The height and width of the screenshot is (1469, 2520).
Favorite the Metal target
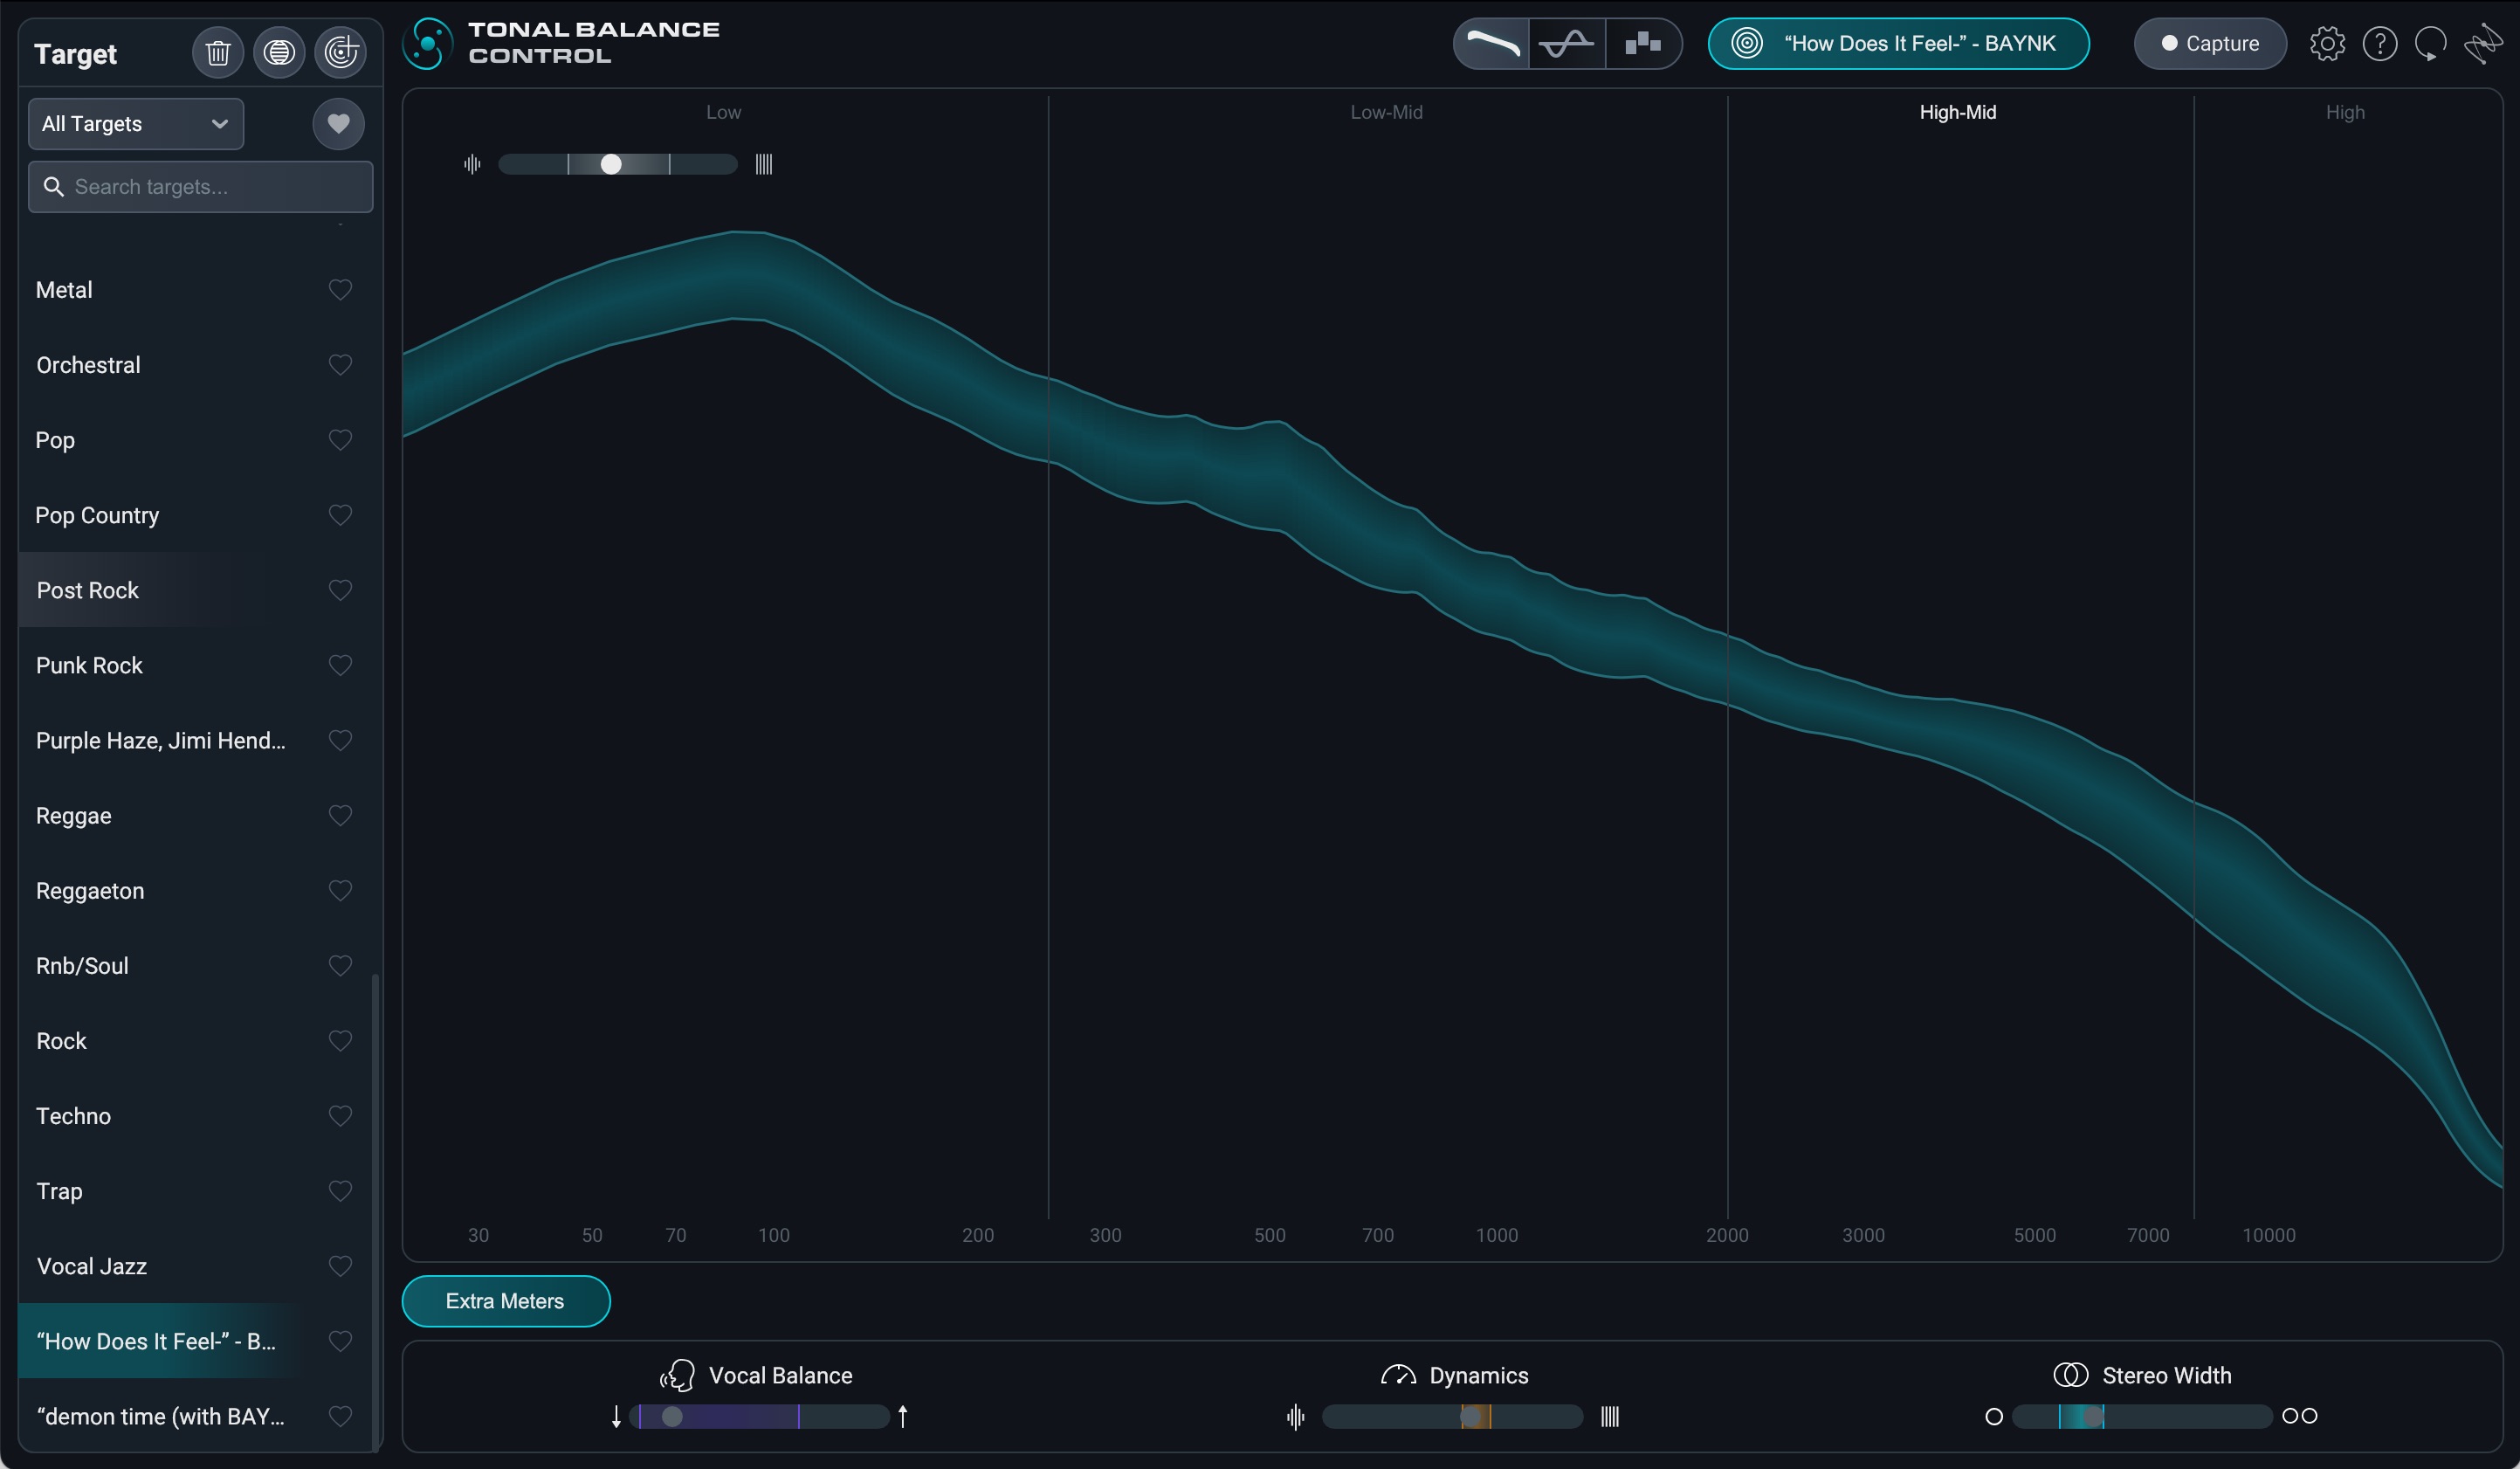pos(340,290)
